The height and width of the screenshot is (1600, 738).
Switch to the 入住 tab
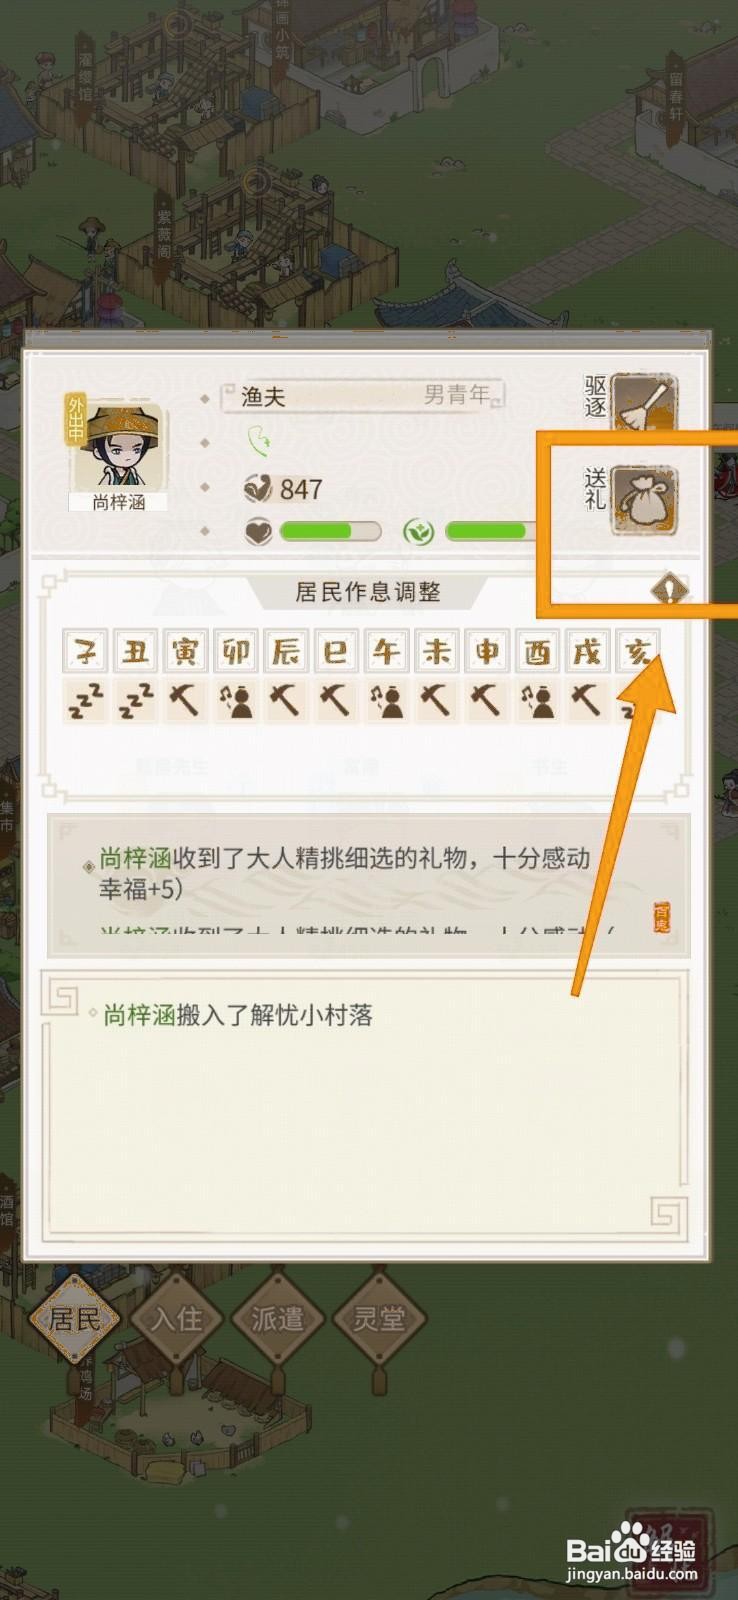pyautogui.click(x=176, y=1318)
